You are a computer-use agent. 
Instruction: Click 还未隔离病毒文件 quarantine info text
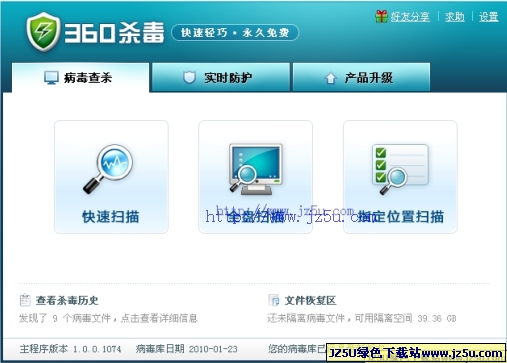pyautogui.click(x=362, y=318)
